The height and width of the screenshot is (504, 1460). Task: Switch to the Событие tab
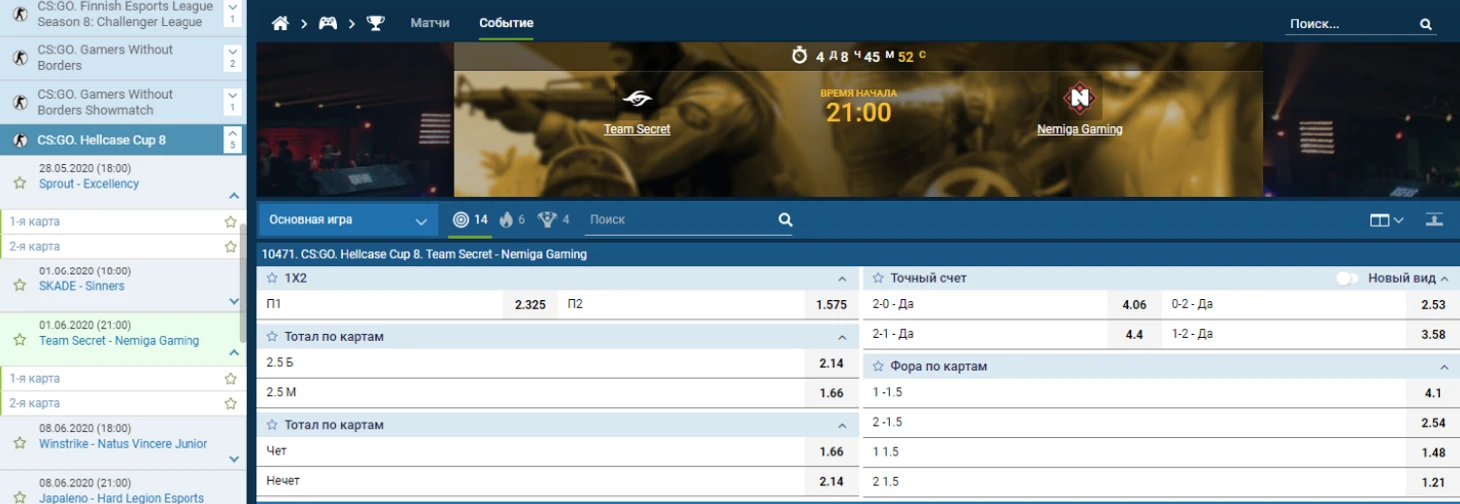pos(506,23)
